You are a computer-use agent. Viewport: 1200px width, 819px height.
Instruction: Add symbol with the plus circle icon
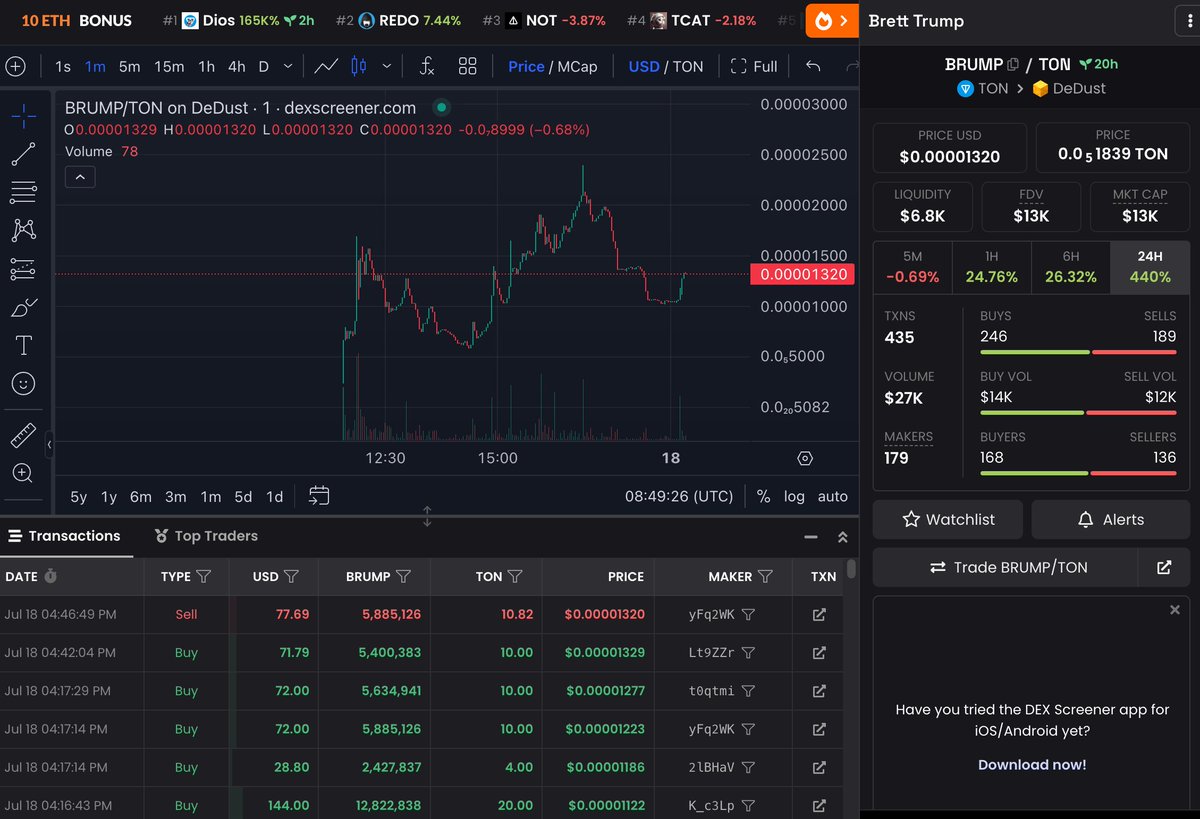click(x=15, y=66)
